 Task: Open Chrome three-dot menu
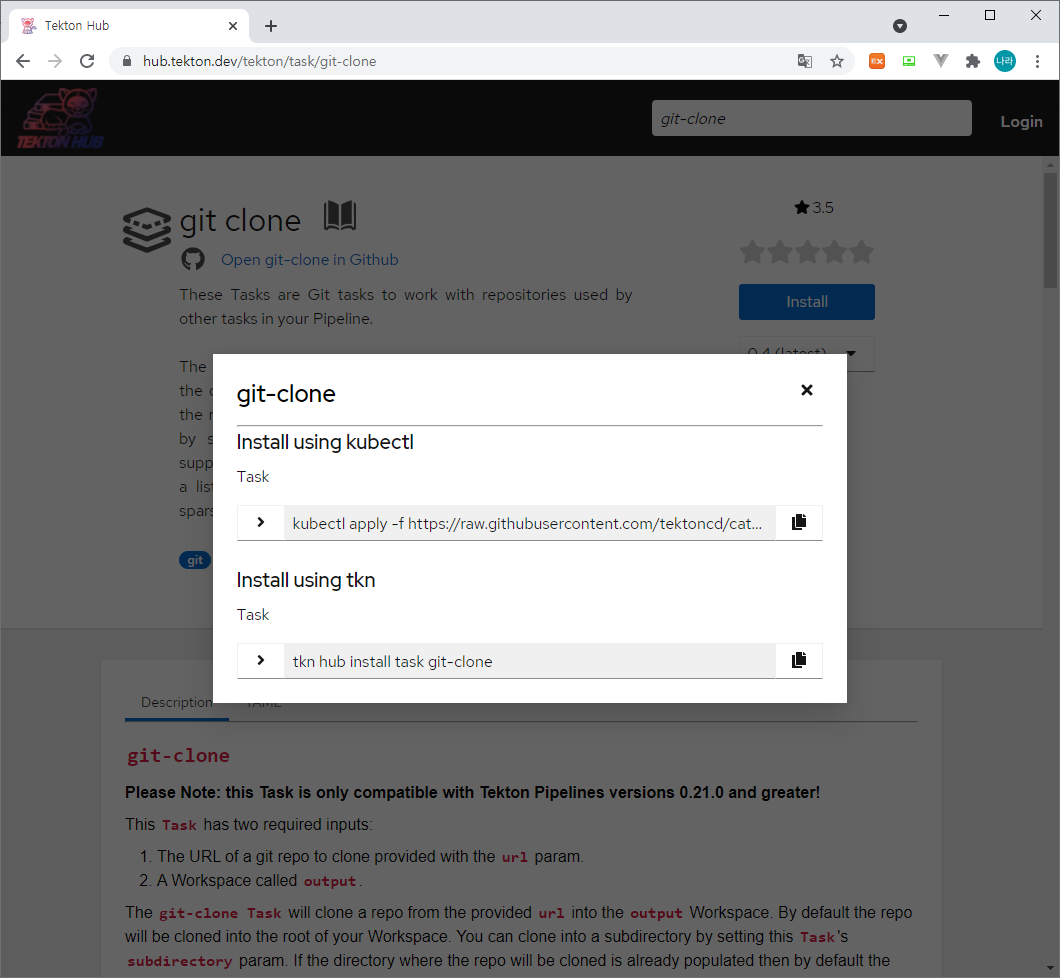[x=1037, y=62]
